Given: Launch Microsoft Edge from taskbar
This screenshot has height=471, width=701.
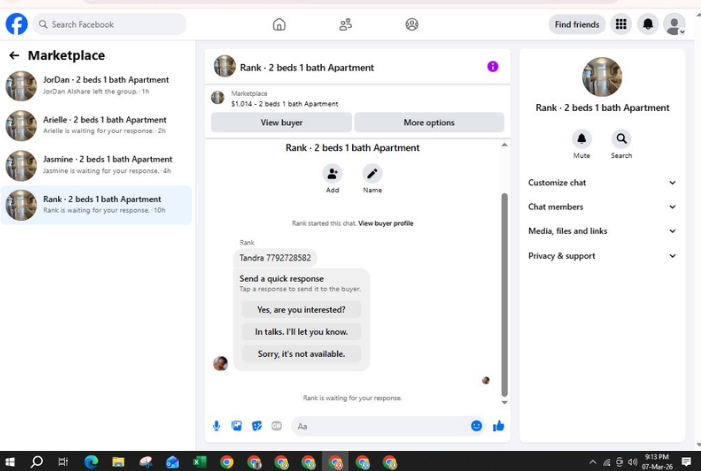Looking at the screenshot, I should pyautogui.click(x=91, y=462).
